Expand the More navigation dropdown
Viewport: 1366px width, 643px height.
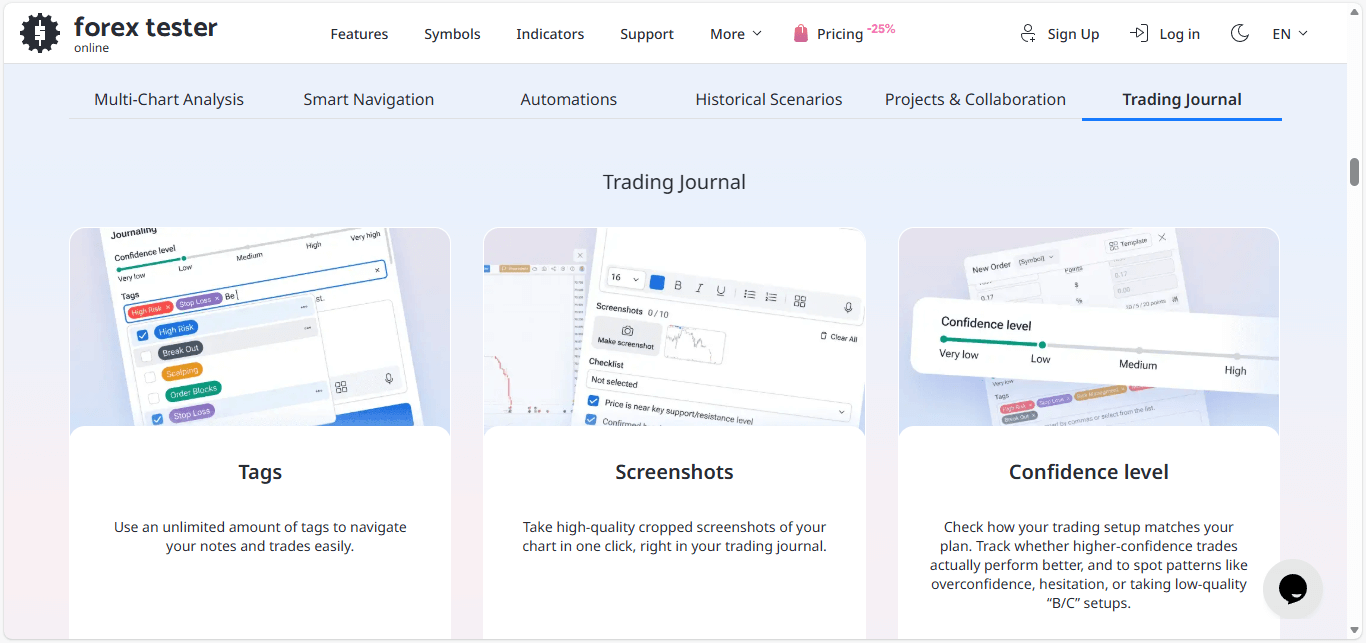[x=735, y=34]
